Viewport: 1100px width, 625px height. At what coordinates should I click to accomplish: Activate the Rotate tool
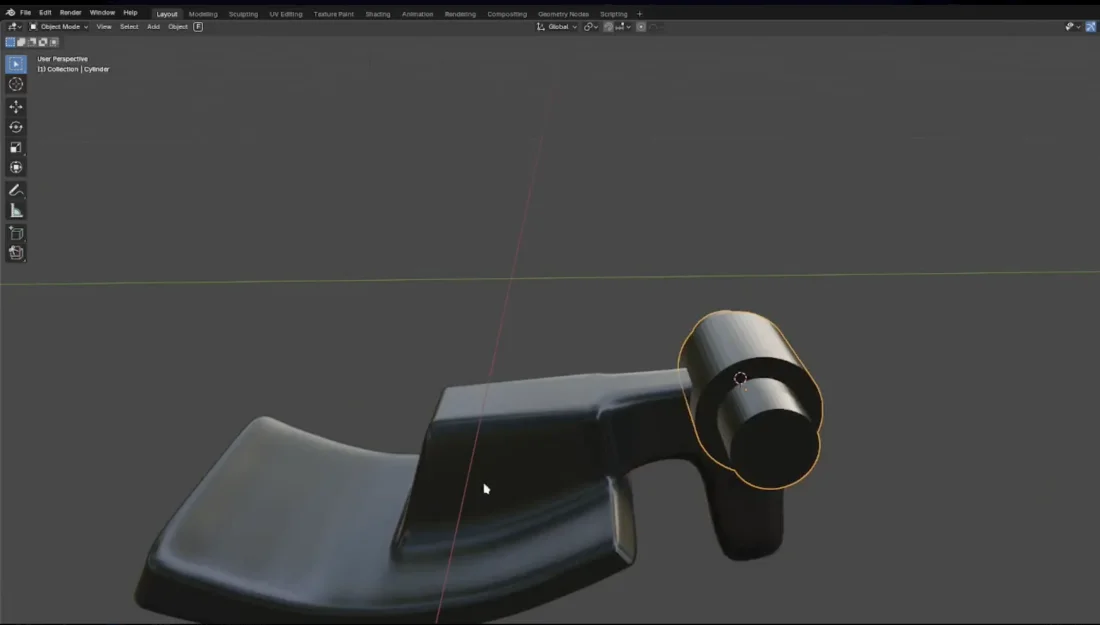tap(16, 127)
